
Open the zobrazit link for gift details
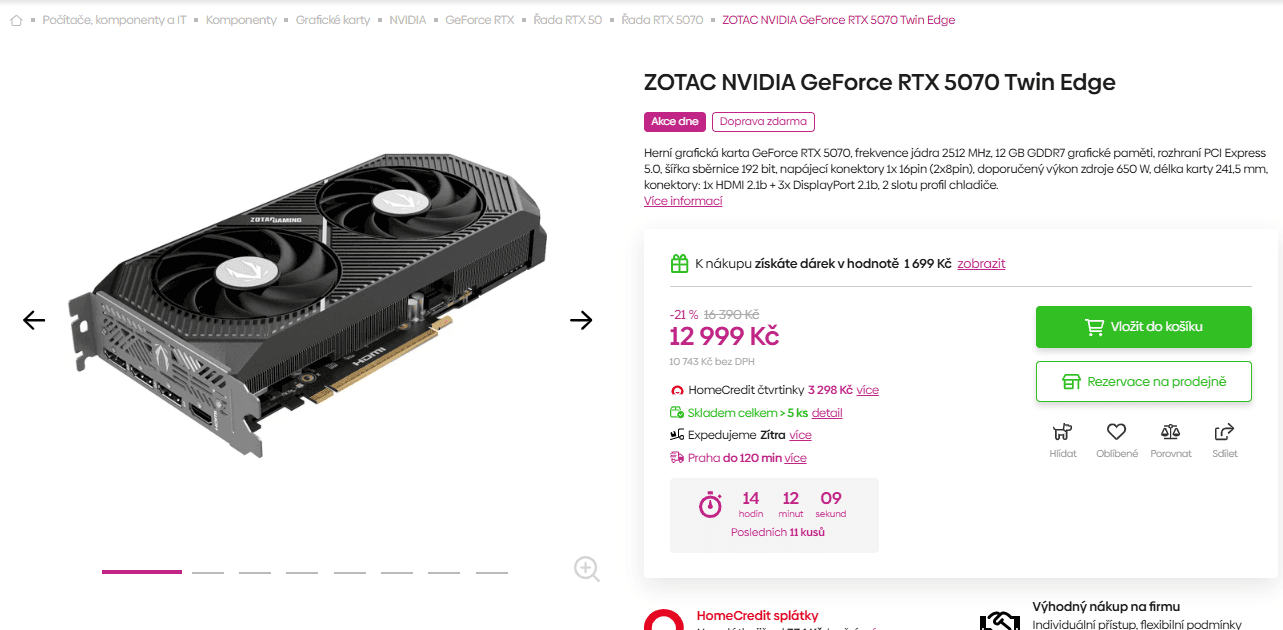980,263
